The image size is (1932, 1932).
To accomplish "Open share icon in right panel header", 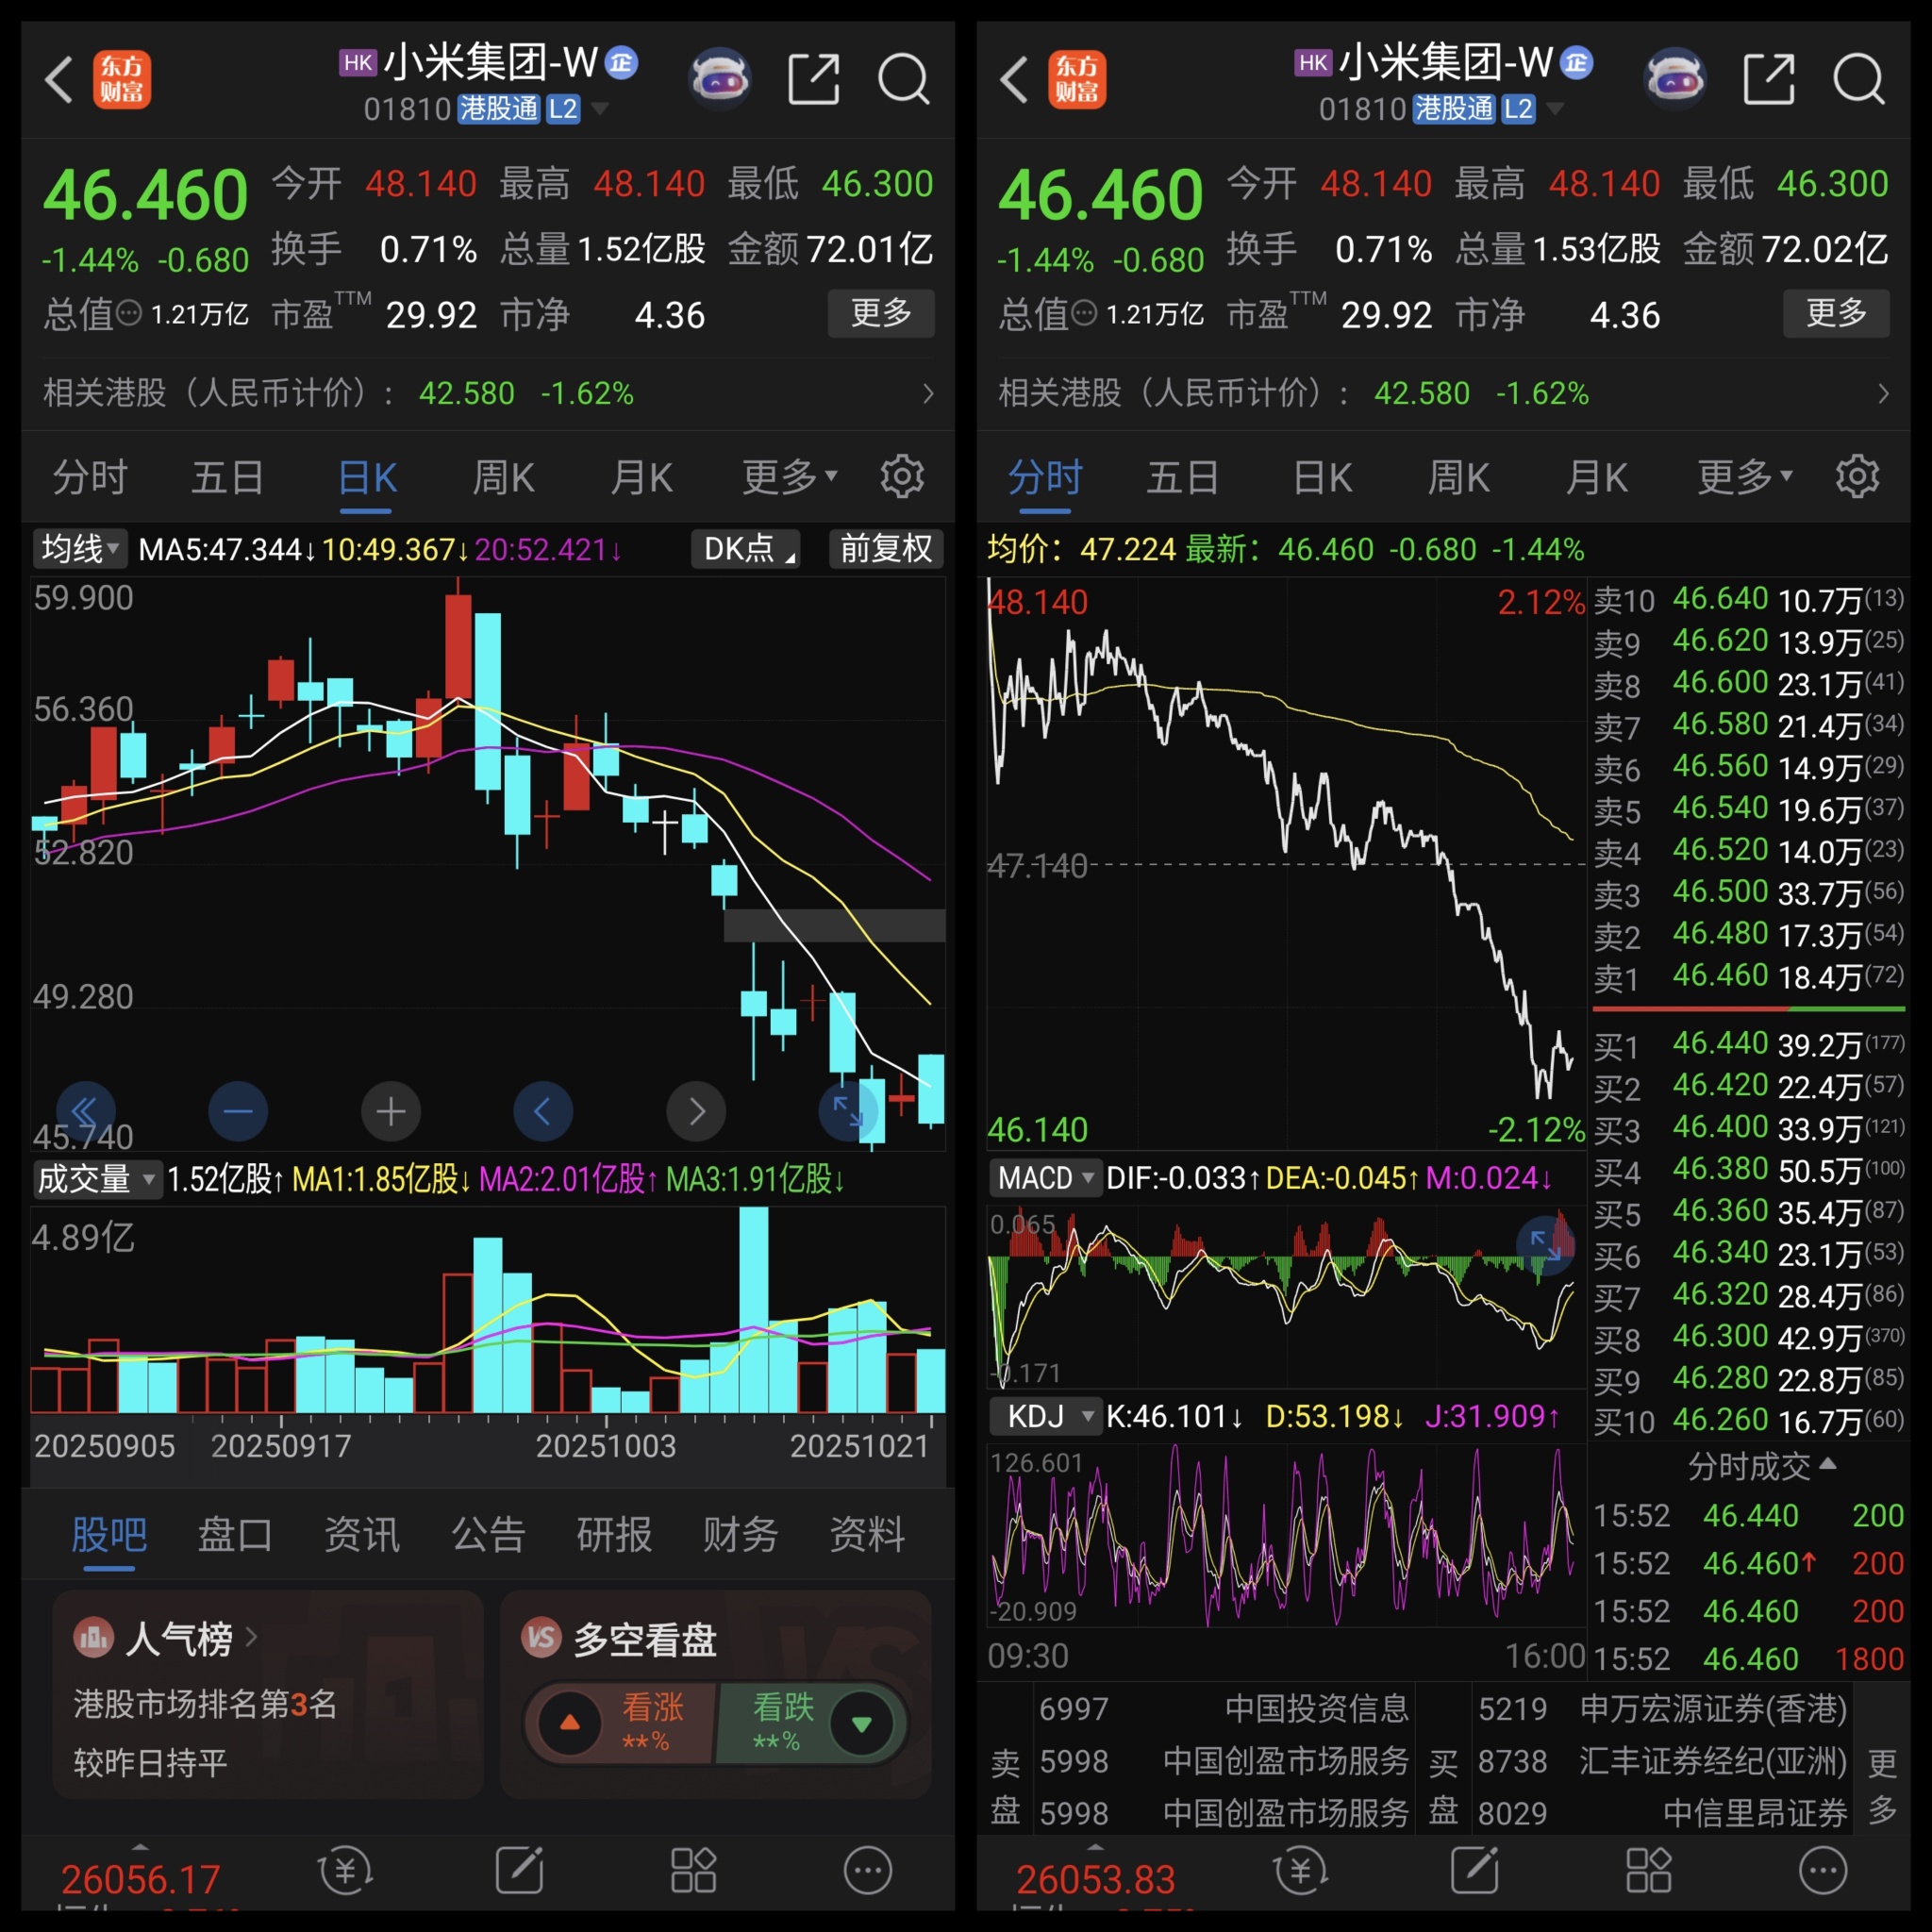I will pyautogui.click(x=1768, y=80).
